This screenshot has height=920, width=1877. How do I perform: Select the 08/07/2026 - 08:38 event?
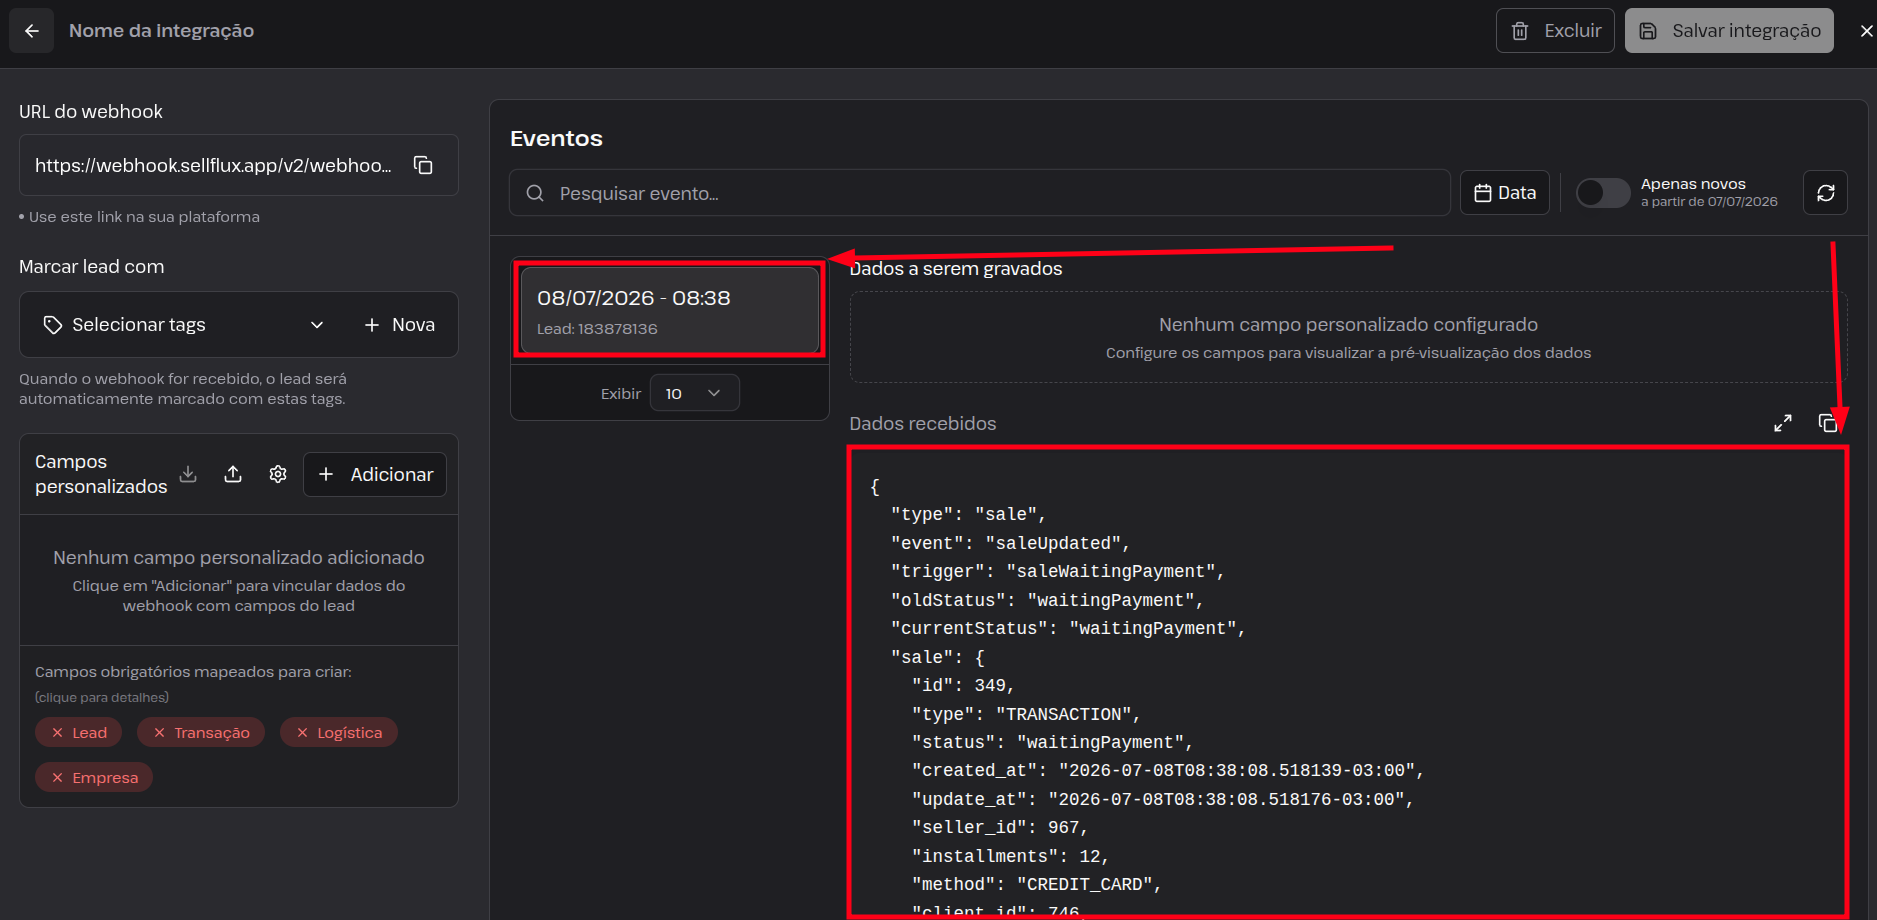[669, 310]
